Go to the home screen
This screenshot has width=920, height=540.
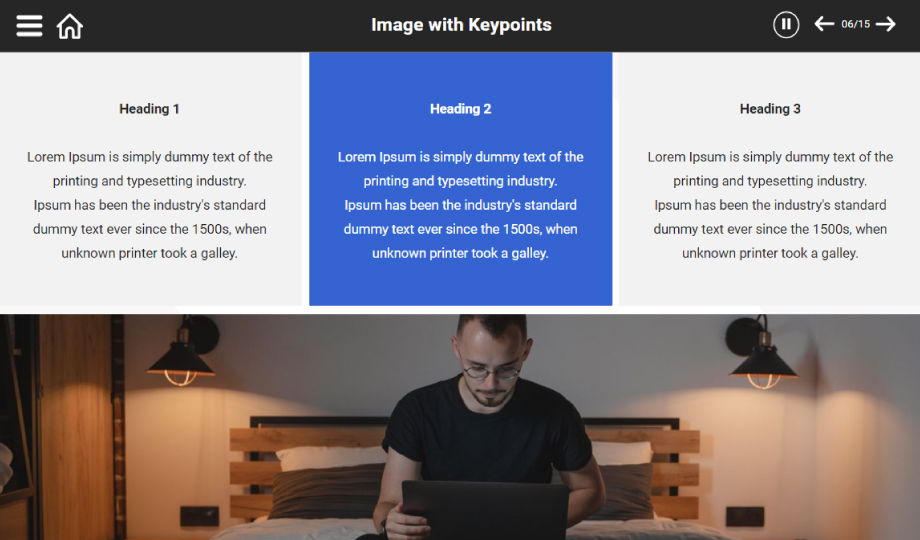69,26
